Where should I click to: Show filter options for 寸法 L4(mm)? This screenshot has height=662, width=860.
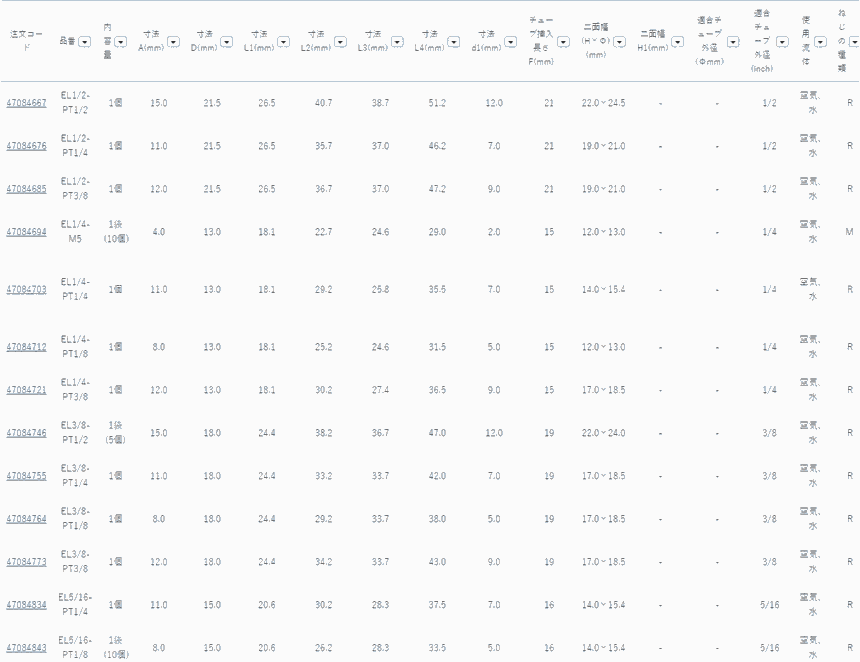point(456,42)
